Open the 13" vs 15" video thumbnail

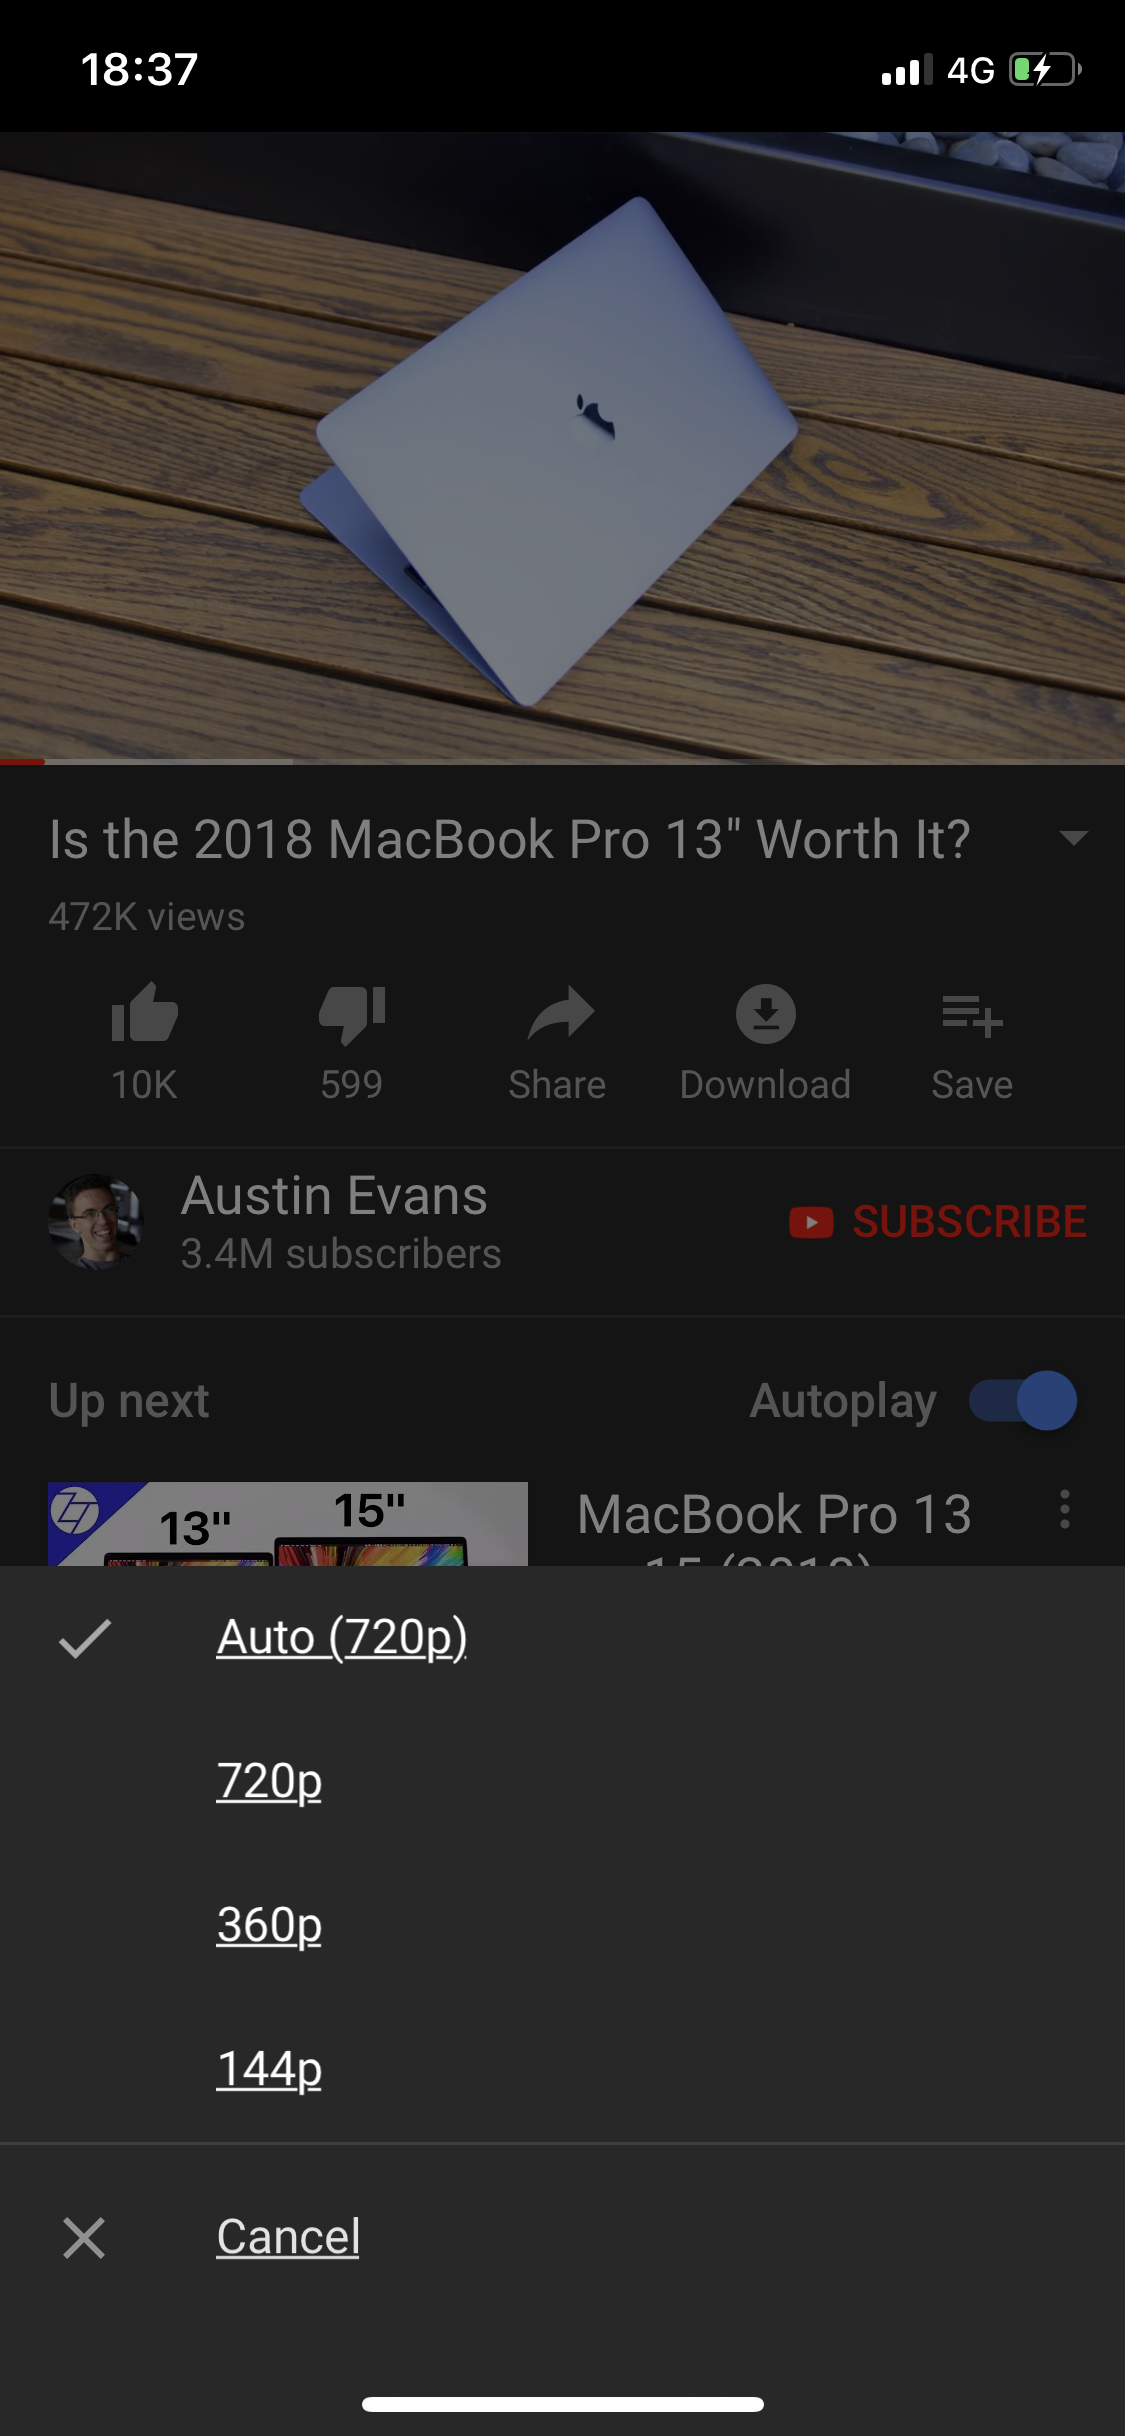(x=288, y=1524)
